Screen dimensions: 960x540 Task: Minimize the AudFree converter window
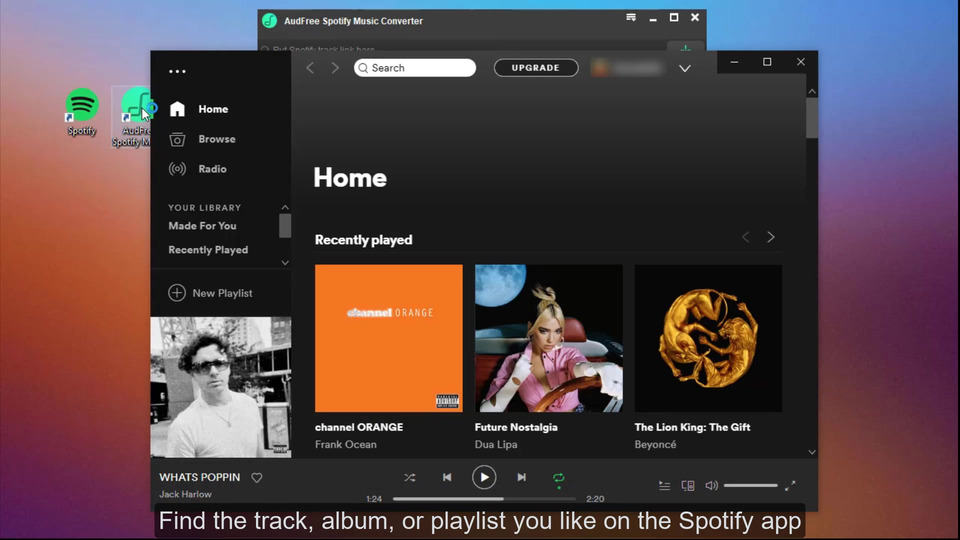coord(653,18)
